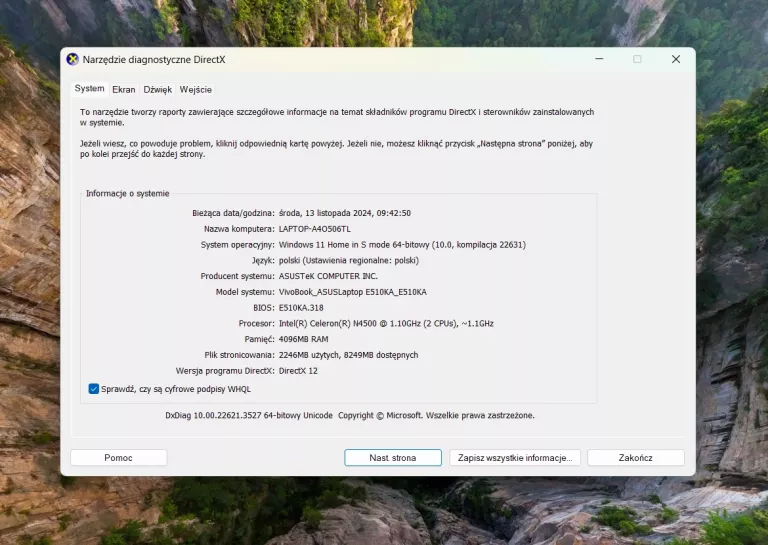Minimize the DirectX diagnostic window

click(x=599, y=59)
